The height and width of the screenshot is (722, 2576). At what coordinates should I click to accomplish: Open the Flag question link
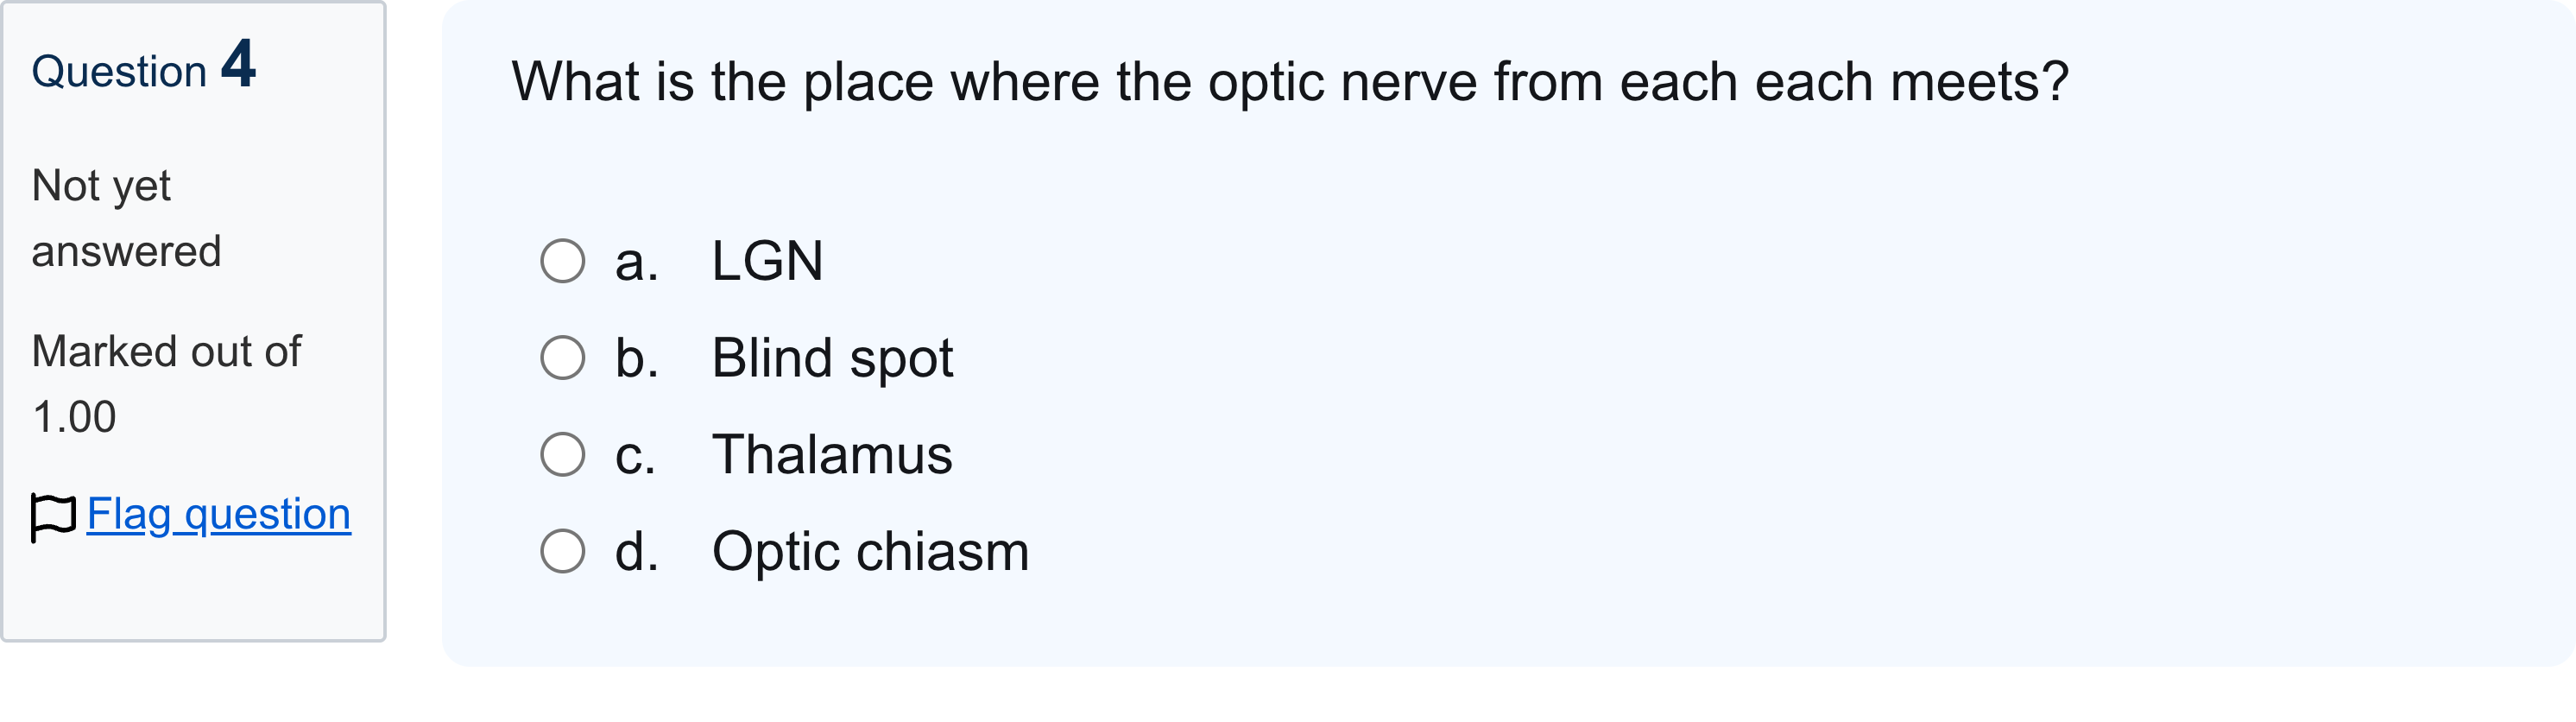pos(218,514)
